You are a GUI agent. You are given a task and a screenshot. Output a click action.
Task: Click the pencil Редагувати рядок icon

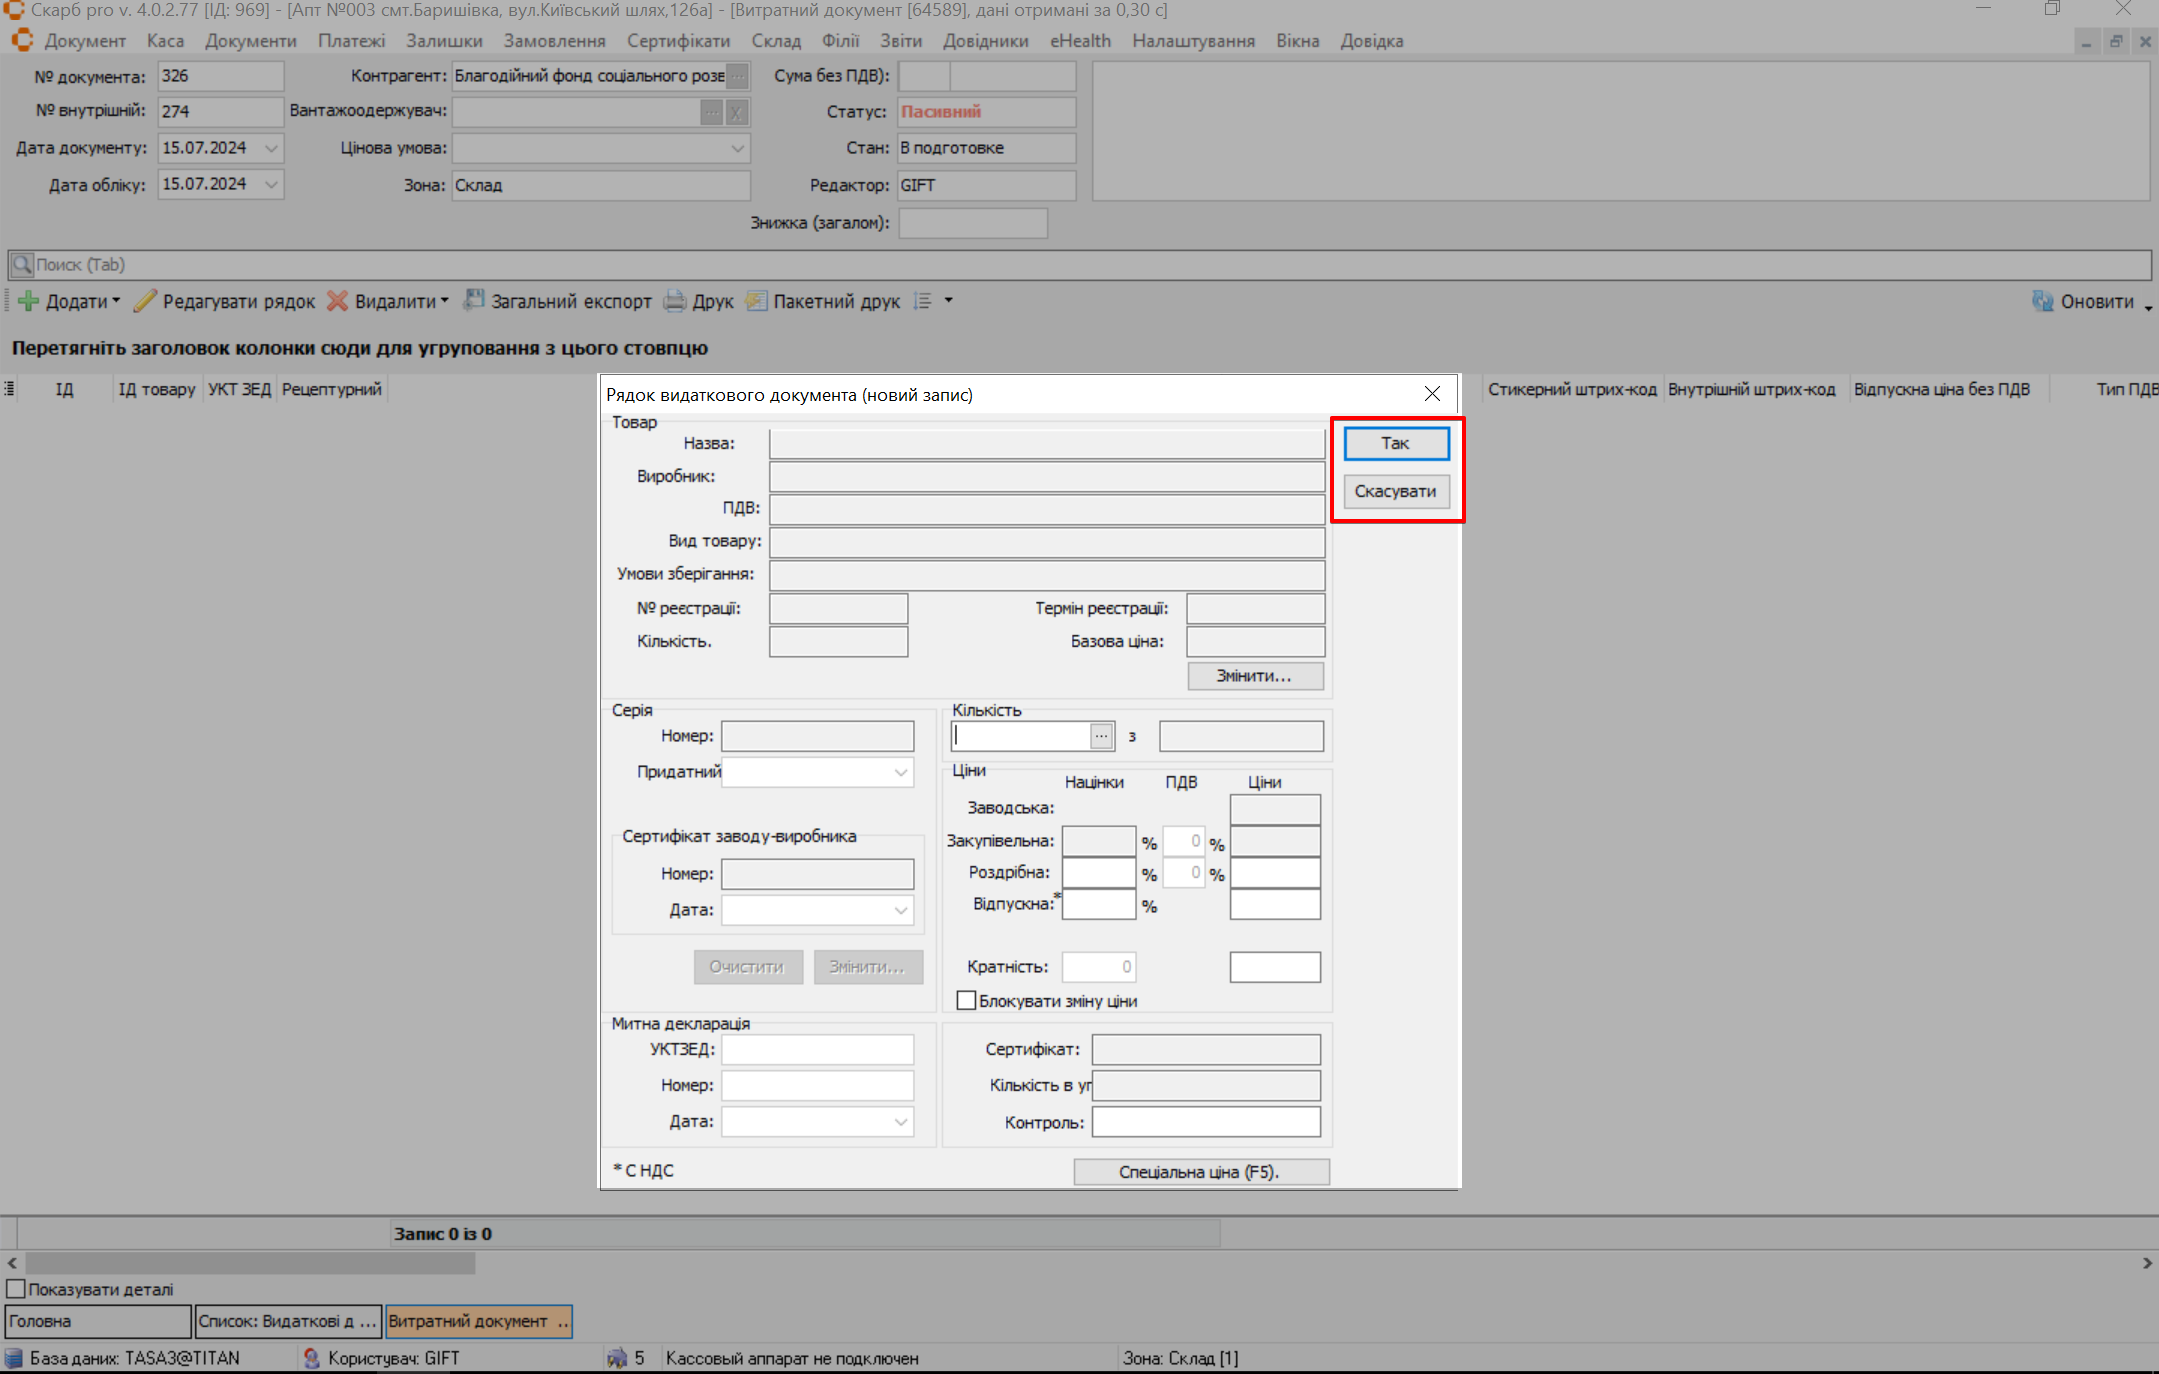146,301
